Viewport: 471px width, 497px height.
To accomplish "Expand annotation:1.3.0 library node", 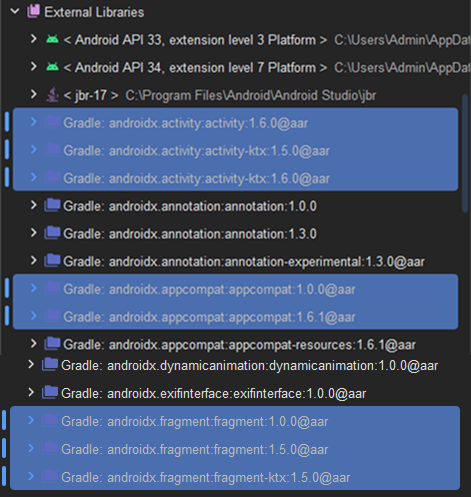I will tap(33, 233).
